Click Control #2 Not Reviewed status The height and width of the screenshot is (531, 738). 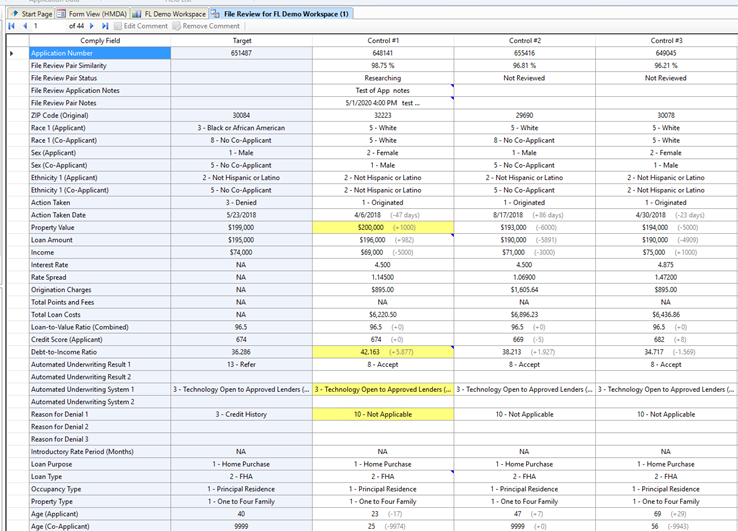[524, 78]
